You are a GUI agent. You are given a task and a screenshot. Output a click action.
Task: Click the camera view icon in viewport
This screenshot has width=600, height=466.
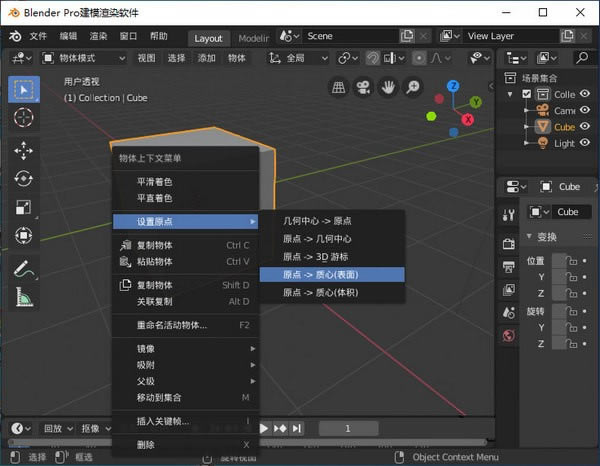pos(364,87)
